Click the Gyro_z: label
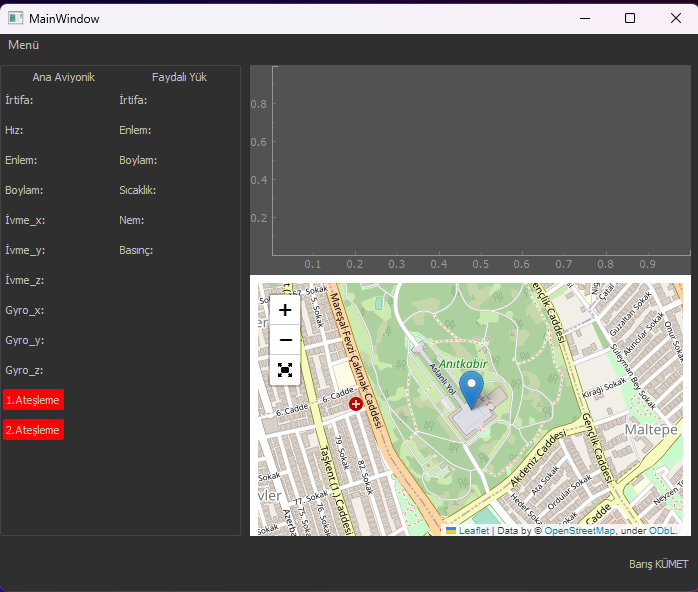 [x=24, y=370]
